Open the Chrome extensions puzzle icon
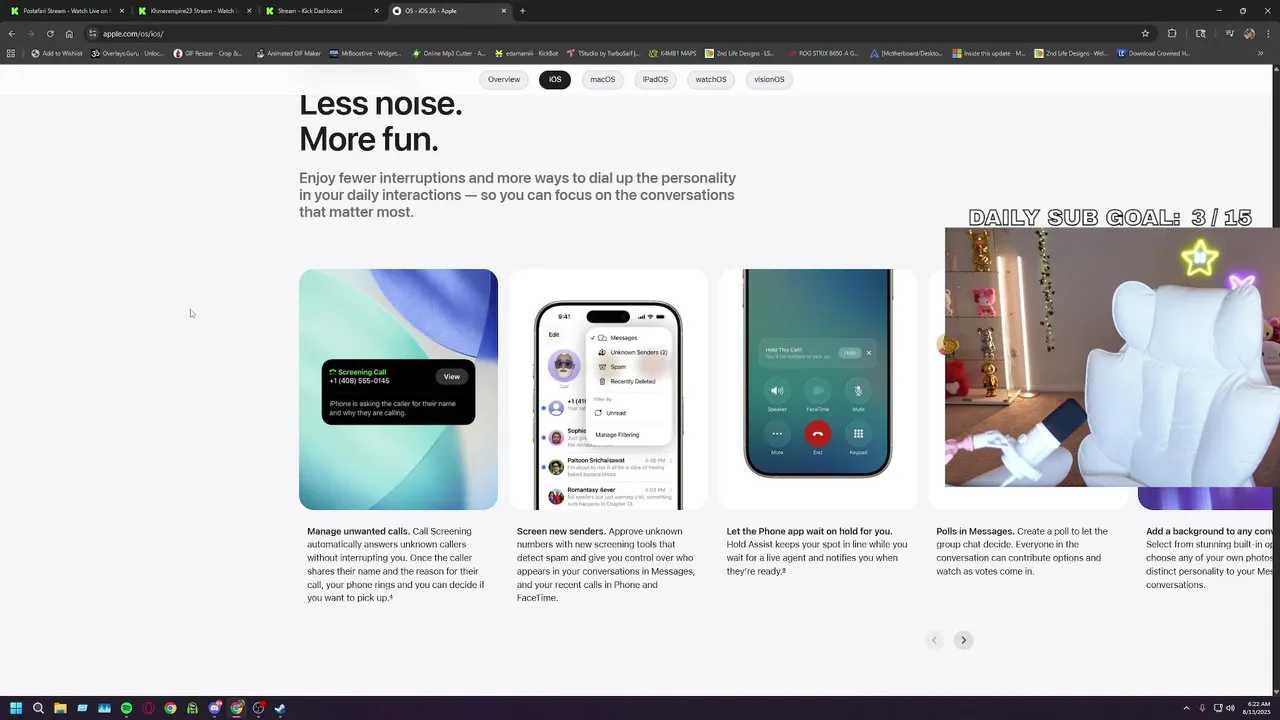The width and height of the screenshot is (1280, 720). [1172, 33]
